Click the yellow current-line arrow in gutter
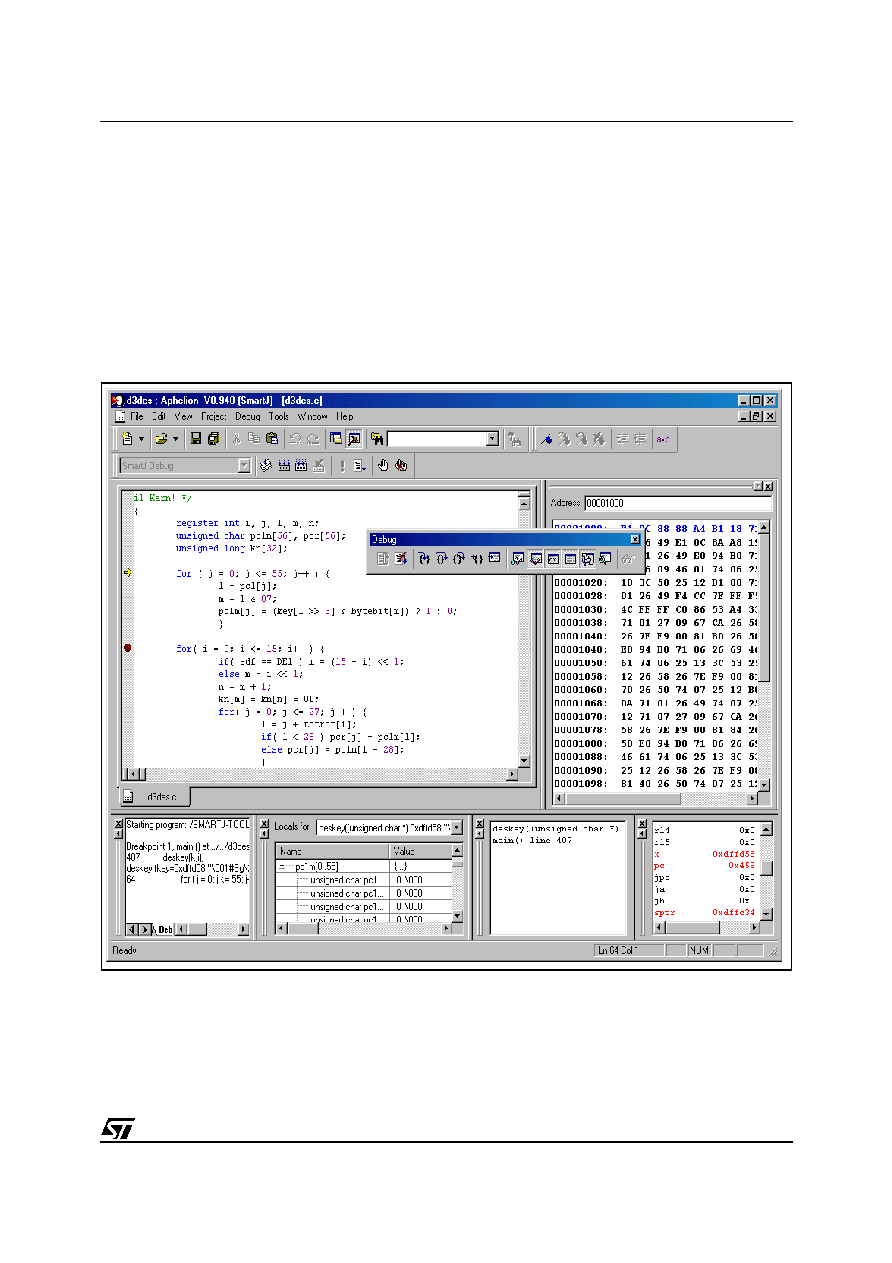Screen dimensions: 892x1263 [x=127, y=573]
